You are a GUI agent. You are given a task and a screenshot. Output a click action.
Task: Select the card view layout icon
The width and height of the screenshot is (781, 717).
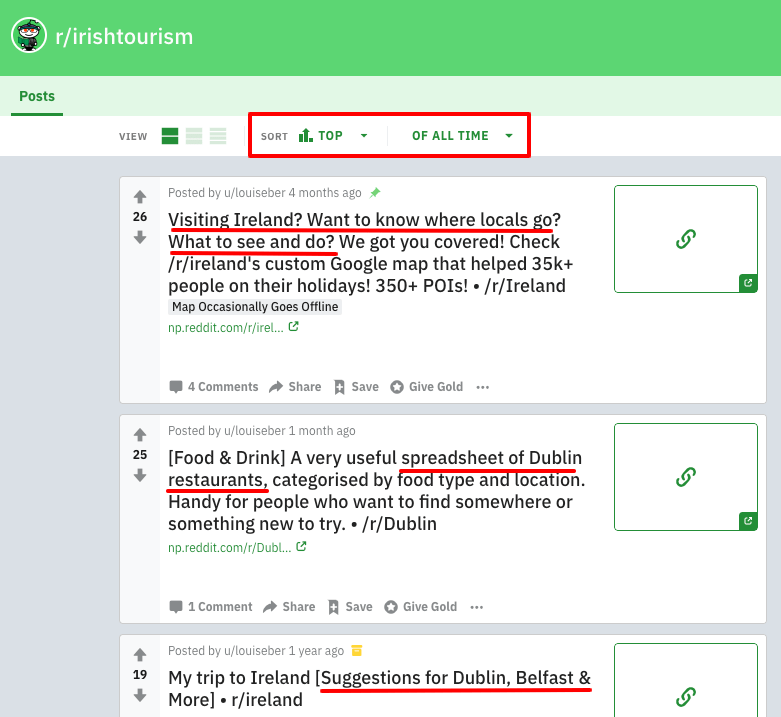170,136
